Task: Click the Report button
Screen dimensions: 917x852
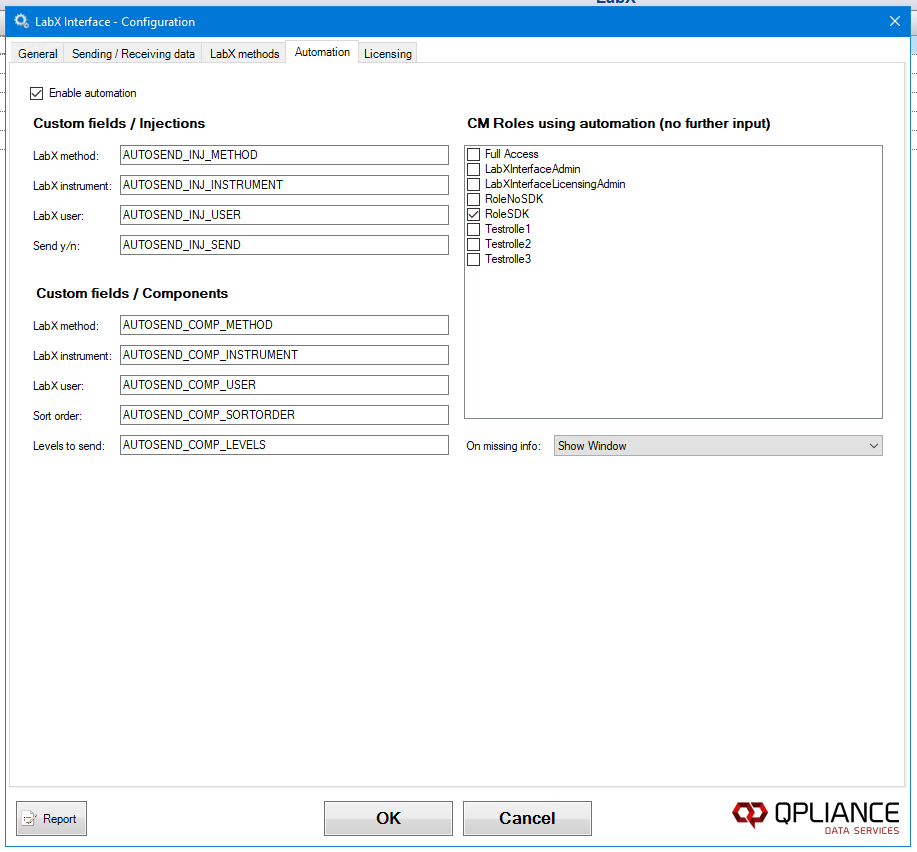Action: click(x=51, y=818)
